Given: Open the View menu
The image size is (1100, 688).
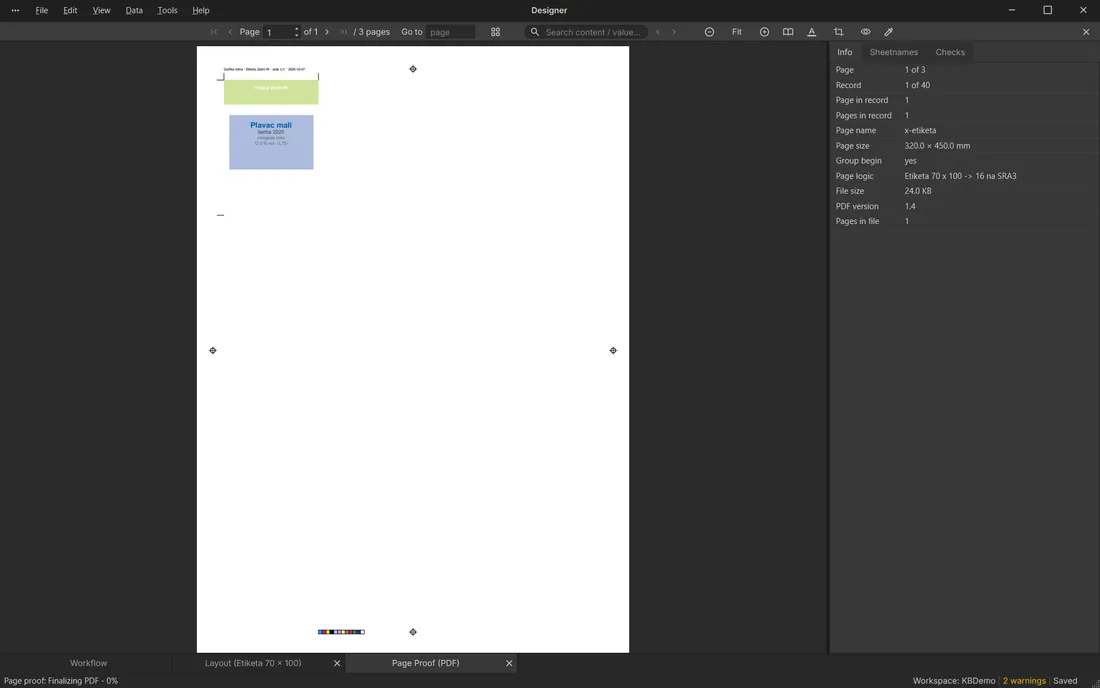Looking at the screenshot, I should [101, 11].
